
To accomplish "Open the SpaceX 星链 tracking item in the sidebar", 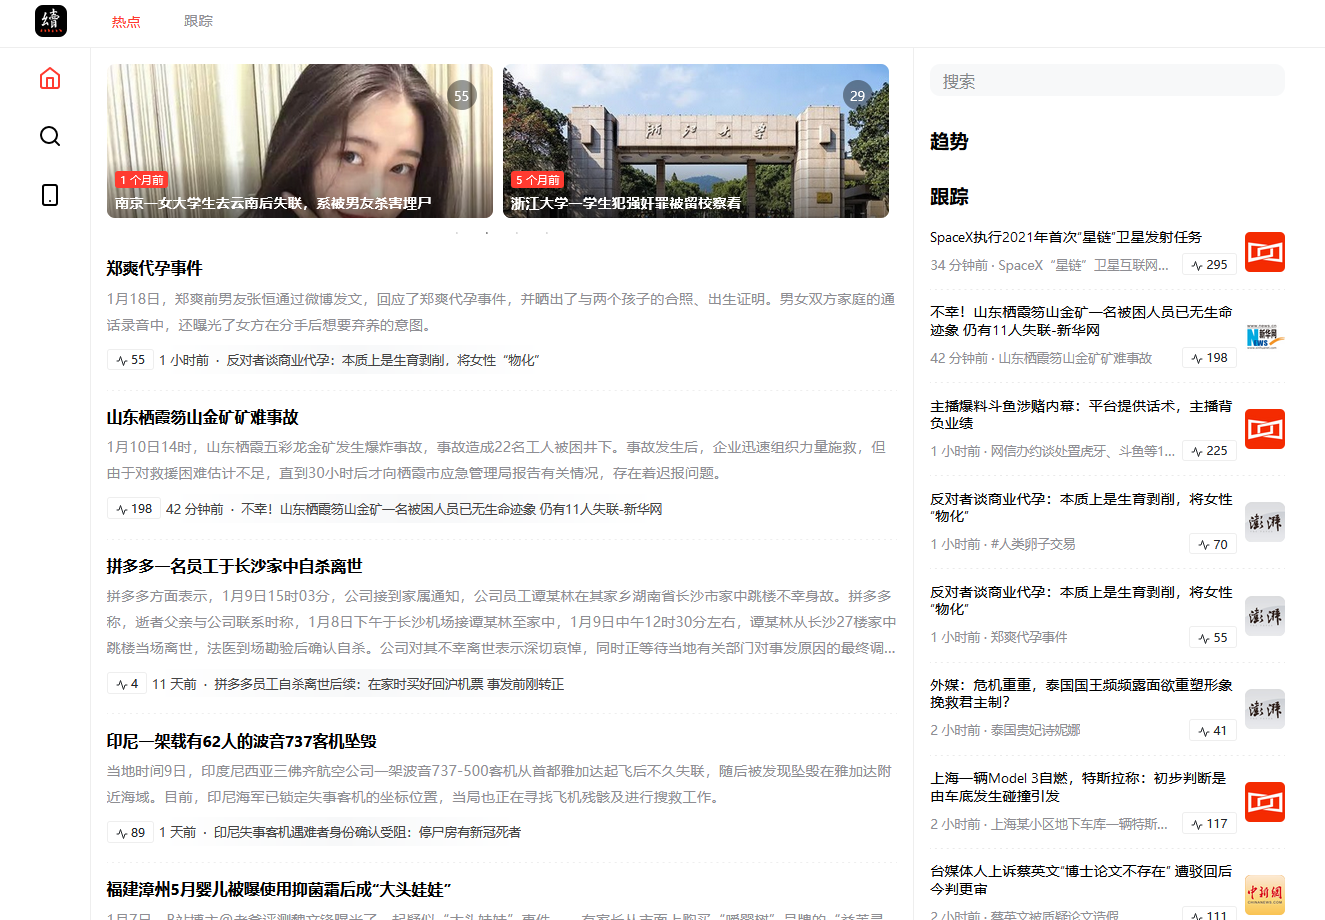I will [1066, 237].
